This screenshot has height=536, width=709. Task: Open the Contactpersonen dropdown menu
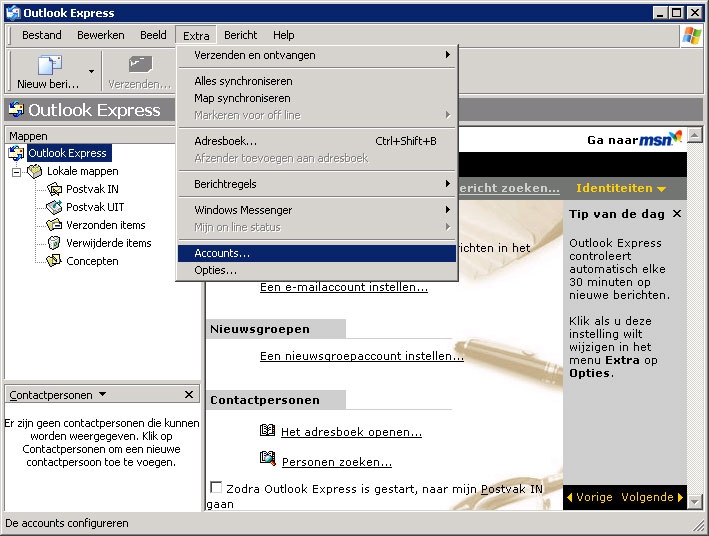pos(103,394)
